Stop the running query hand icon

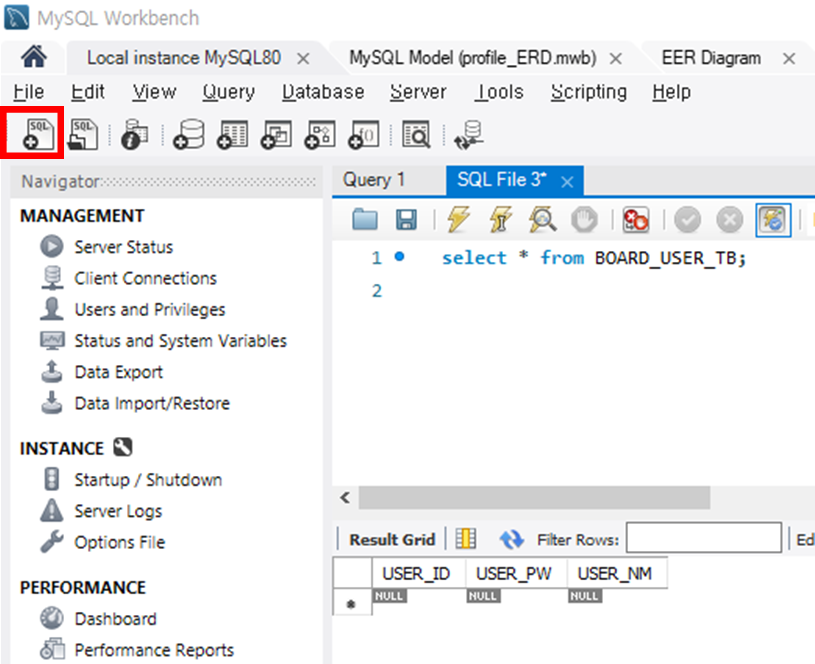point(584,219)
